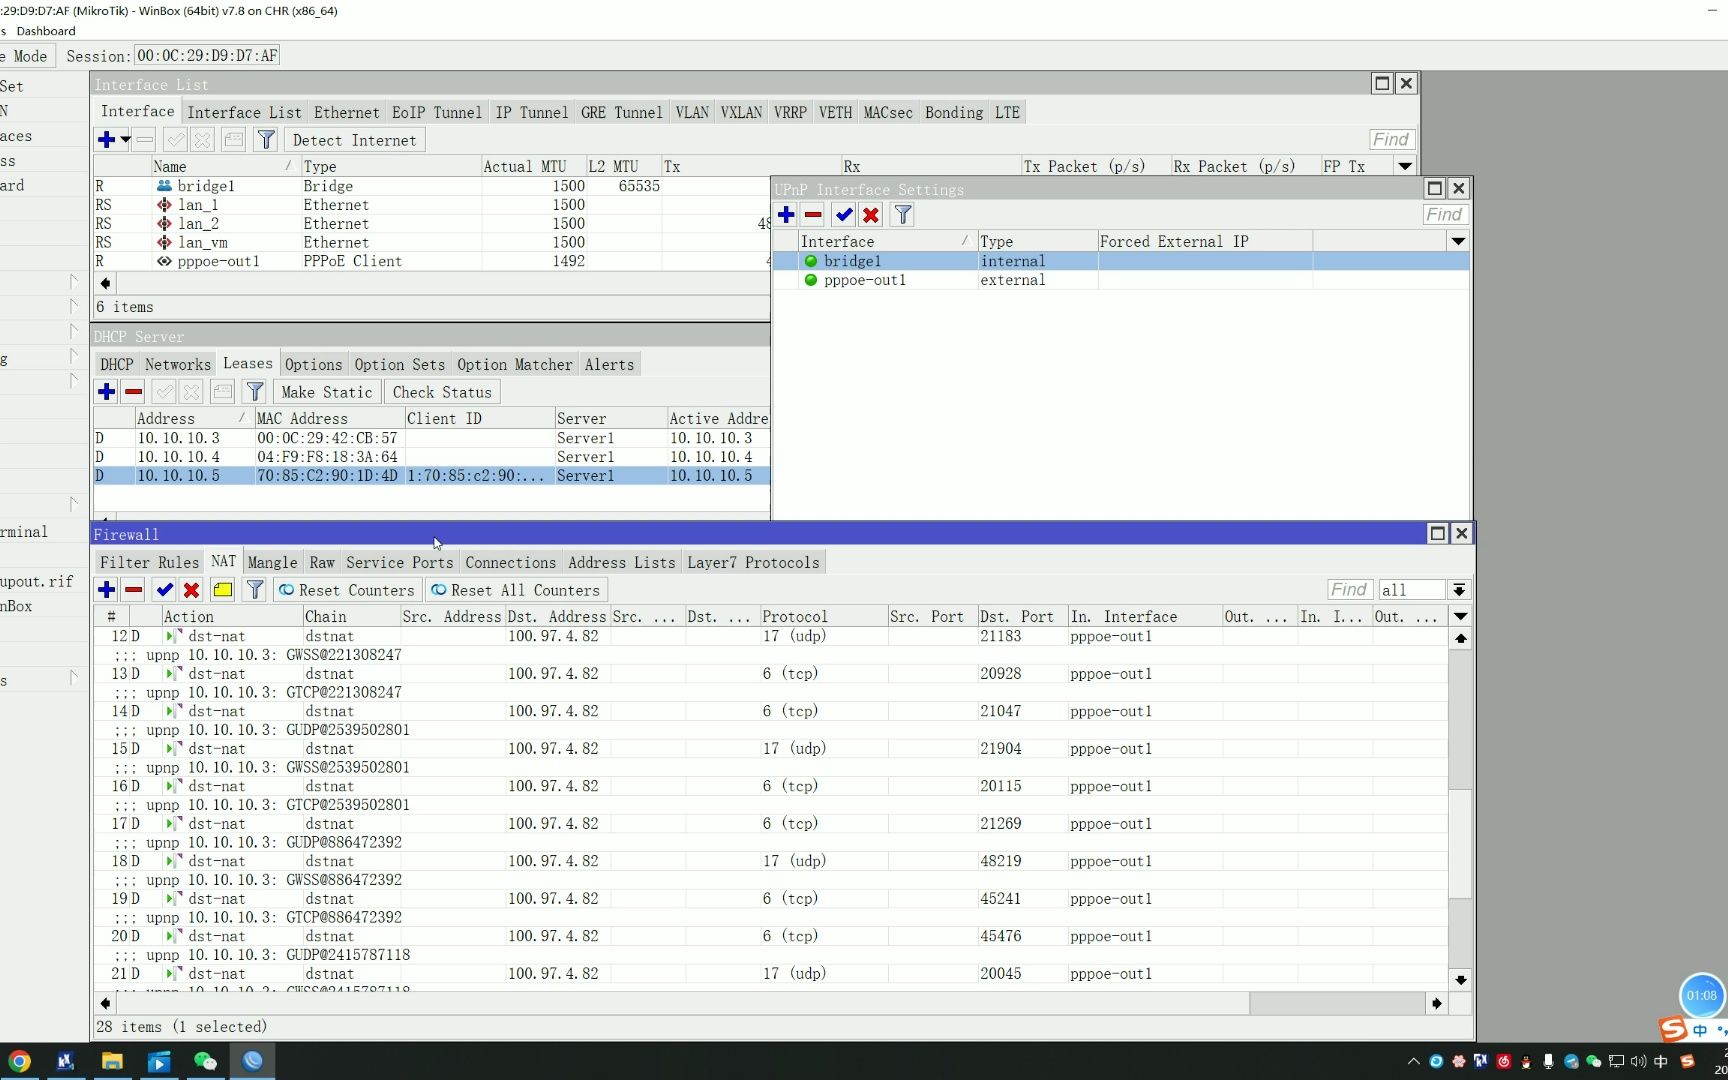
Task: Add NAT rule with plus icon in Firewall
Action: (x=106, y=590)
